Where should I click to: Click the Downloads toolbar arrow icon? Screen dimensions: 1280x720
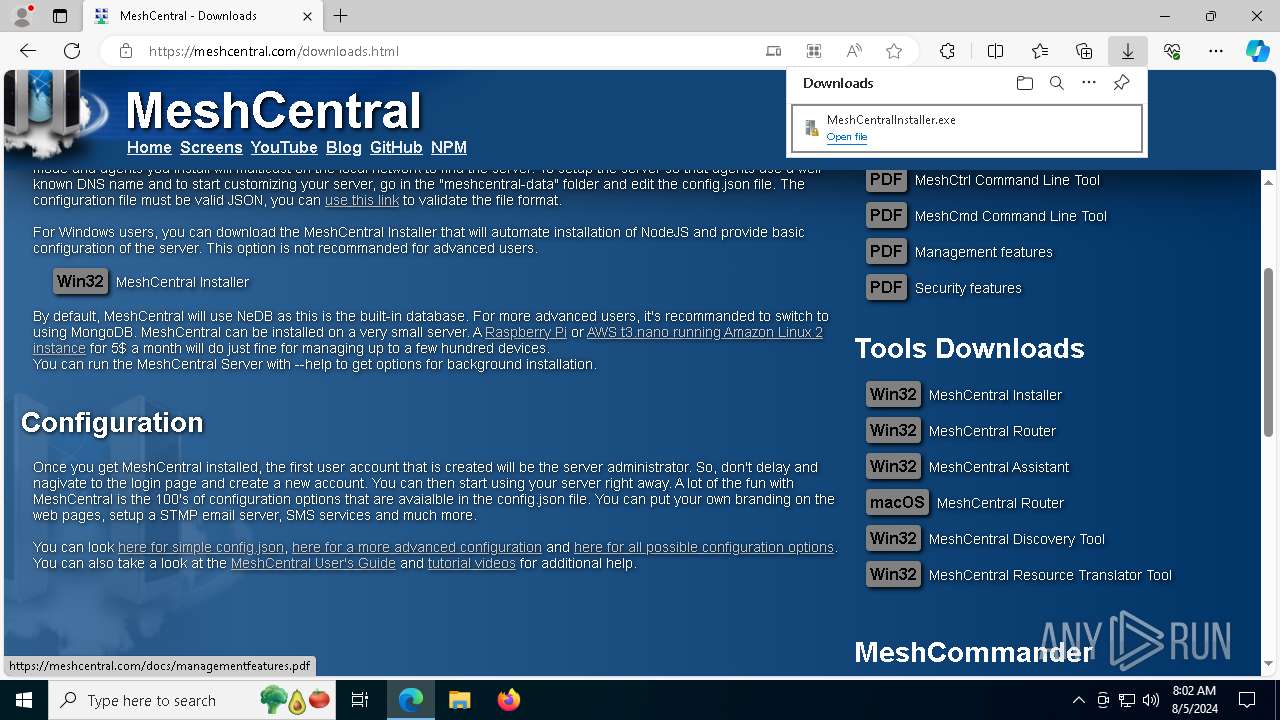click(1127, 51)
